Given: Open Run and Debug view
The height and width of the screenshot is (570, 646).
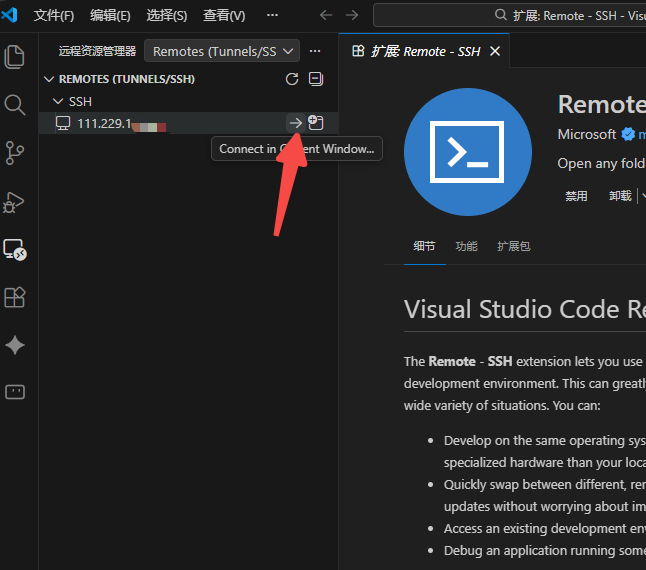Looking at the screenshot, I should (15, 201).
